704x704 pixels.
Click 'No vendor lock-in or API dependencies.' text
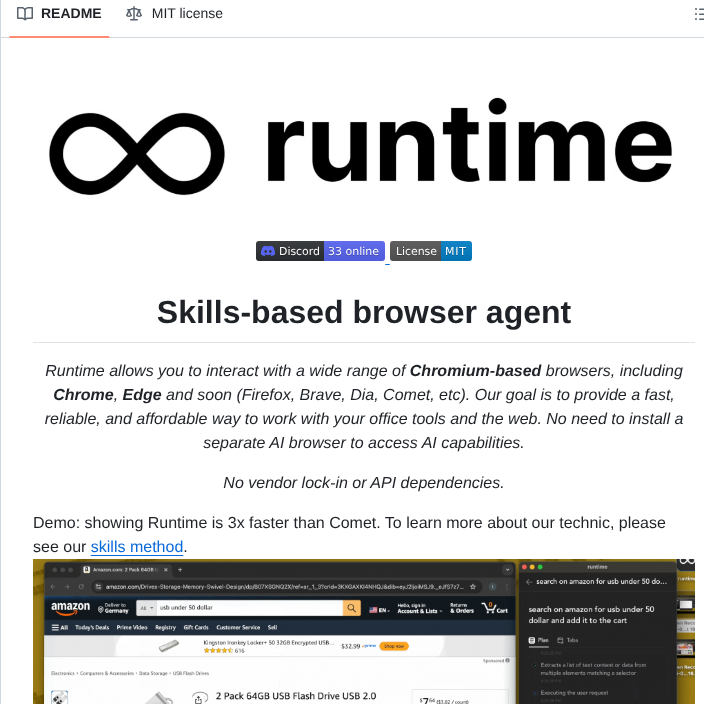point(364,482)
